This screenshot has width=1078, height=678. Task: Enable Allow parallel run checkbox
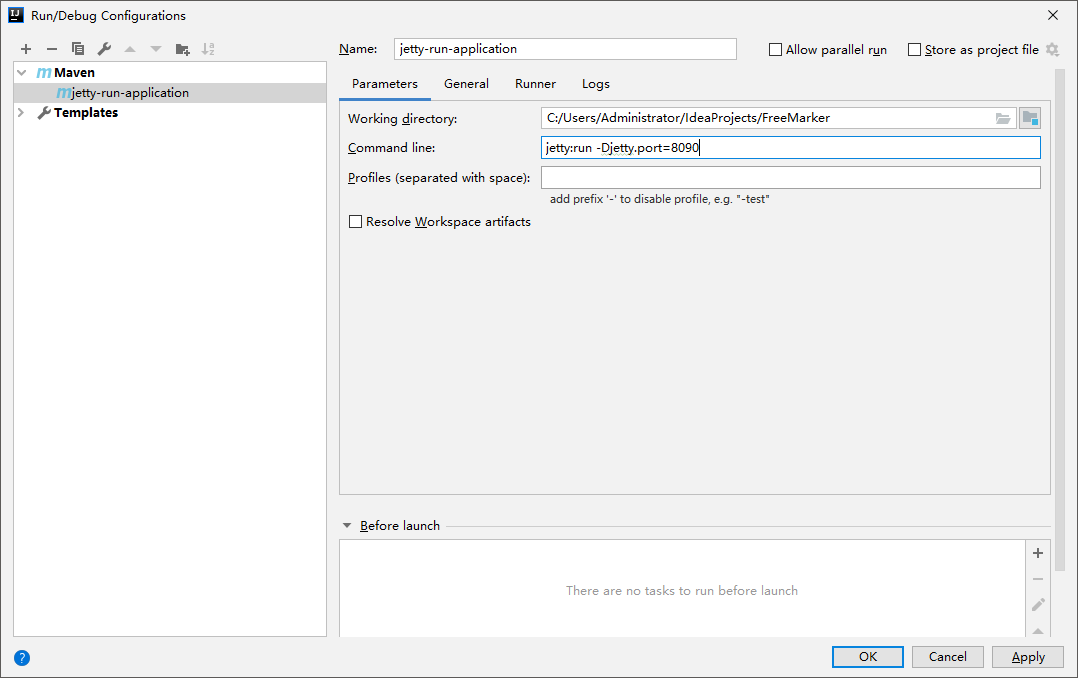(775, 50)
